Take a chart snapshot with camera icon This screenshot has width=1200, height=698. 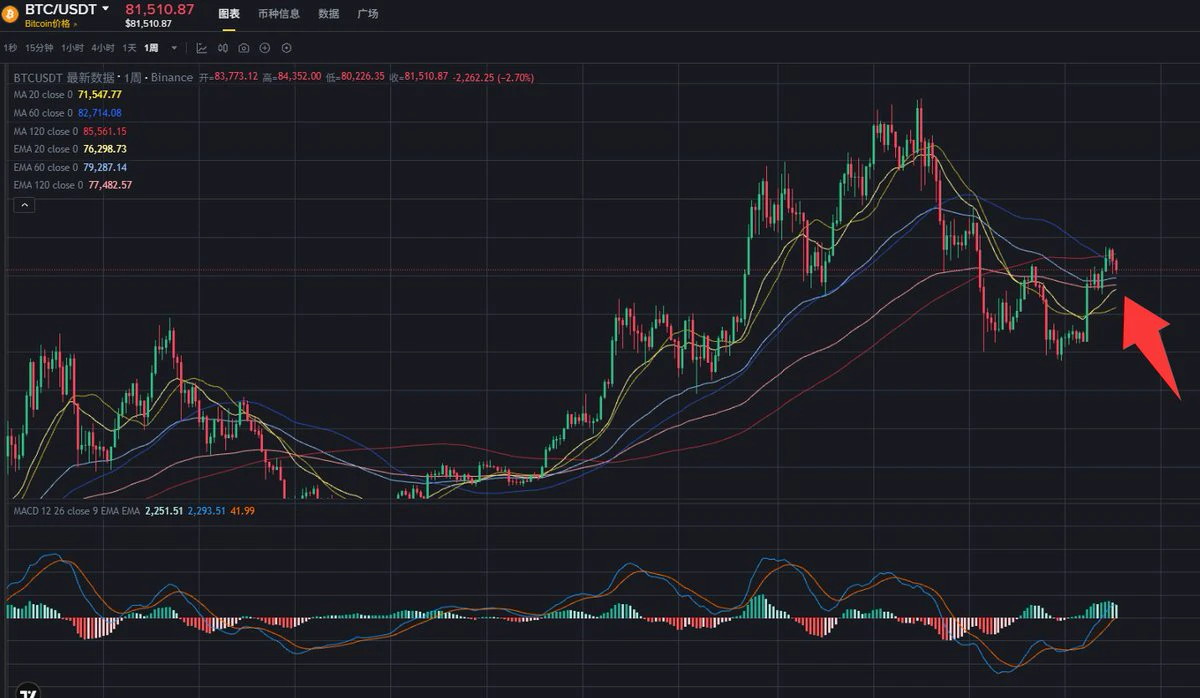click(243, 48)
